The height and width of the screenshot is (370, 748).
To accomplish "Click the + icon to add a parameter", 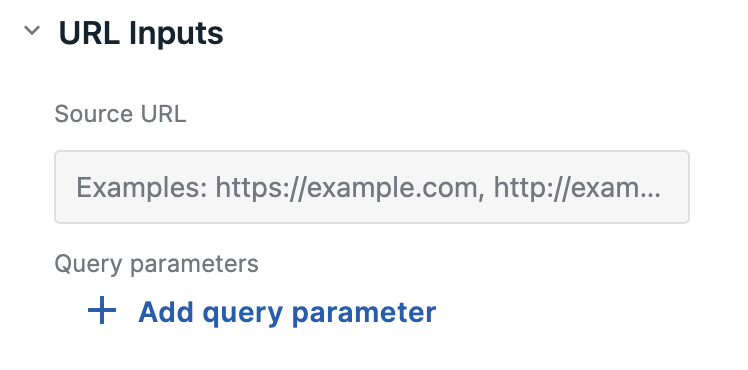I will pos(102,310).
